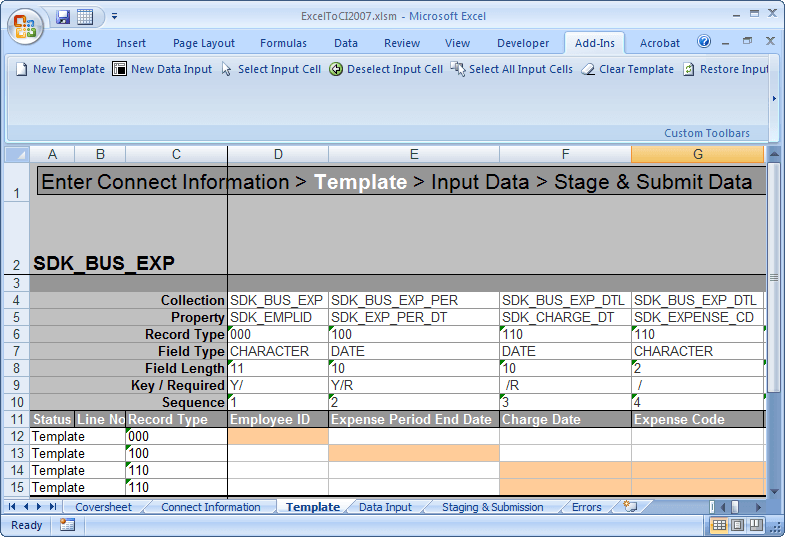The width and height of the screenshot is (785, 537).
Task: Click the grid table icon in quick access toolbar
Action: (x=85, y=17)
